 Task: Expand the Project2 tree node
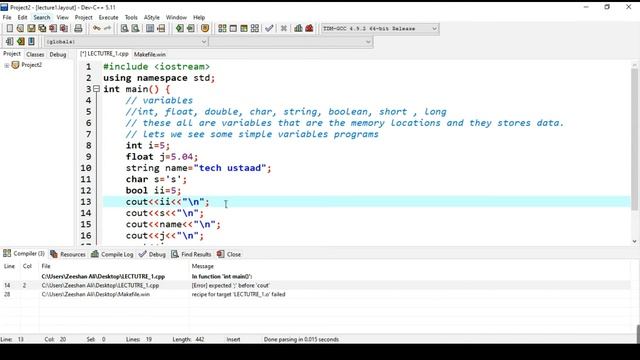(7, 65)
